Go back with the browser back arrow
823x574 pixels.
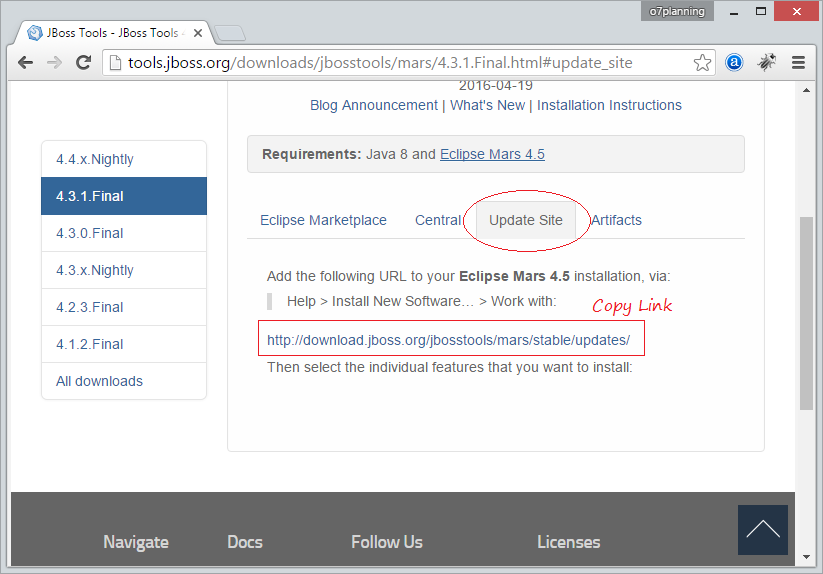pos(25,63)
